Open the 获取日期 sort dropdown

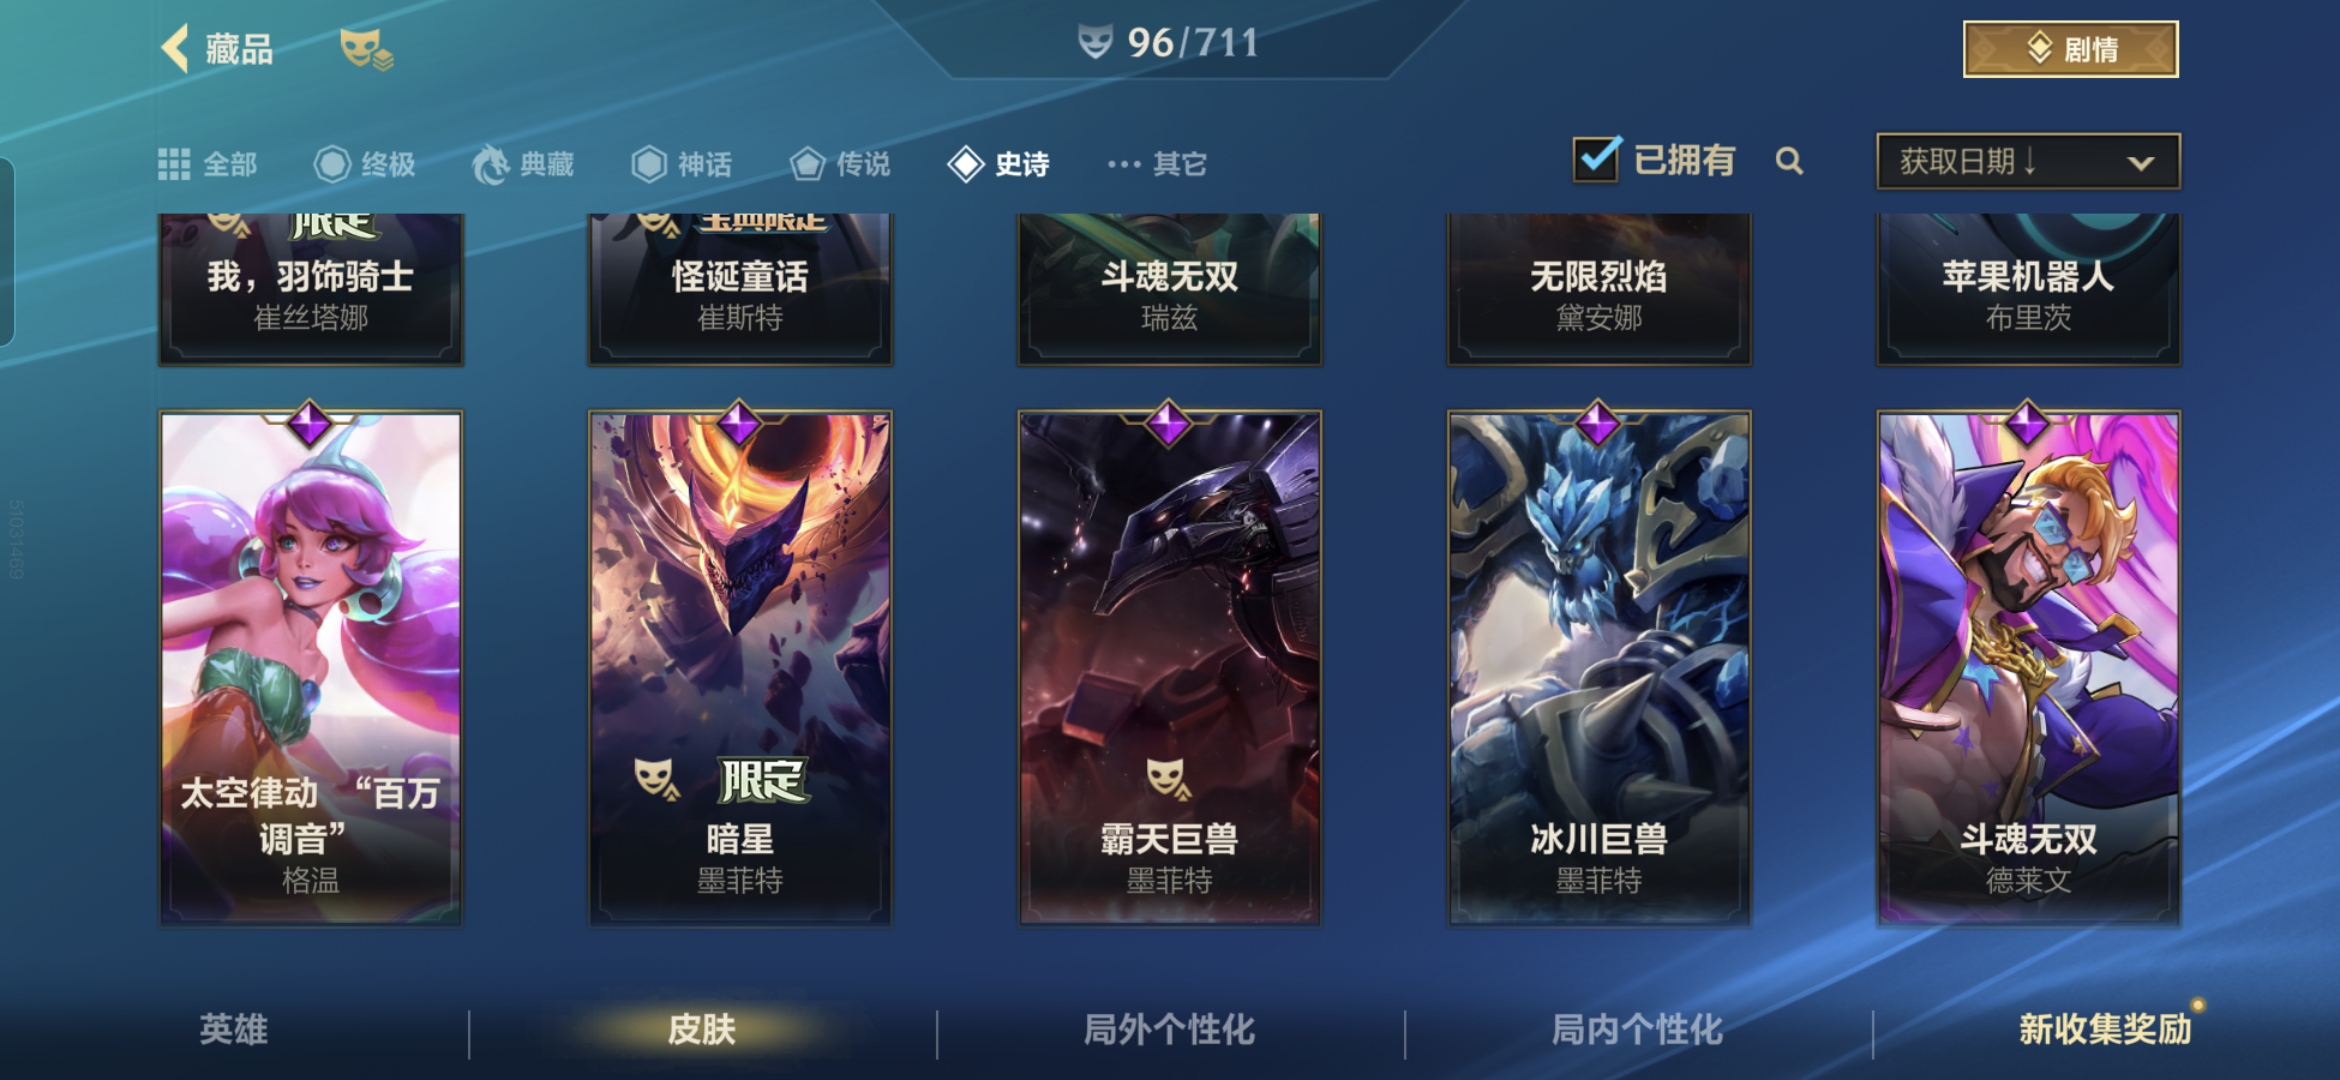2028,161
